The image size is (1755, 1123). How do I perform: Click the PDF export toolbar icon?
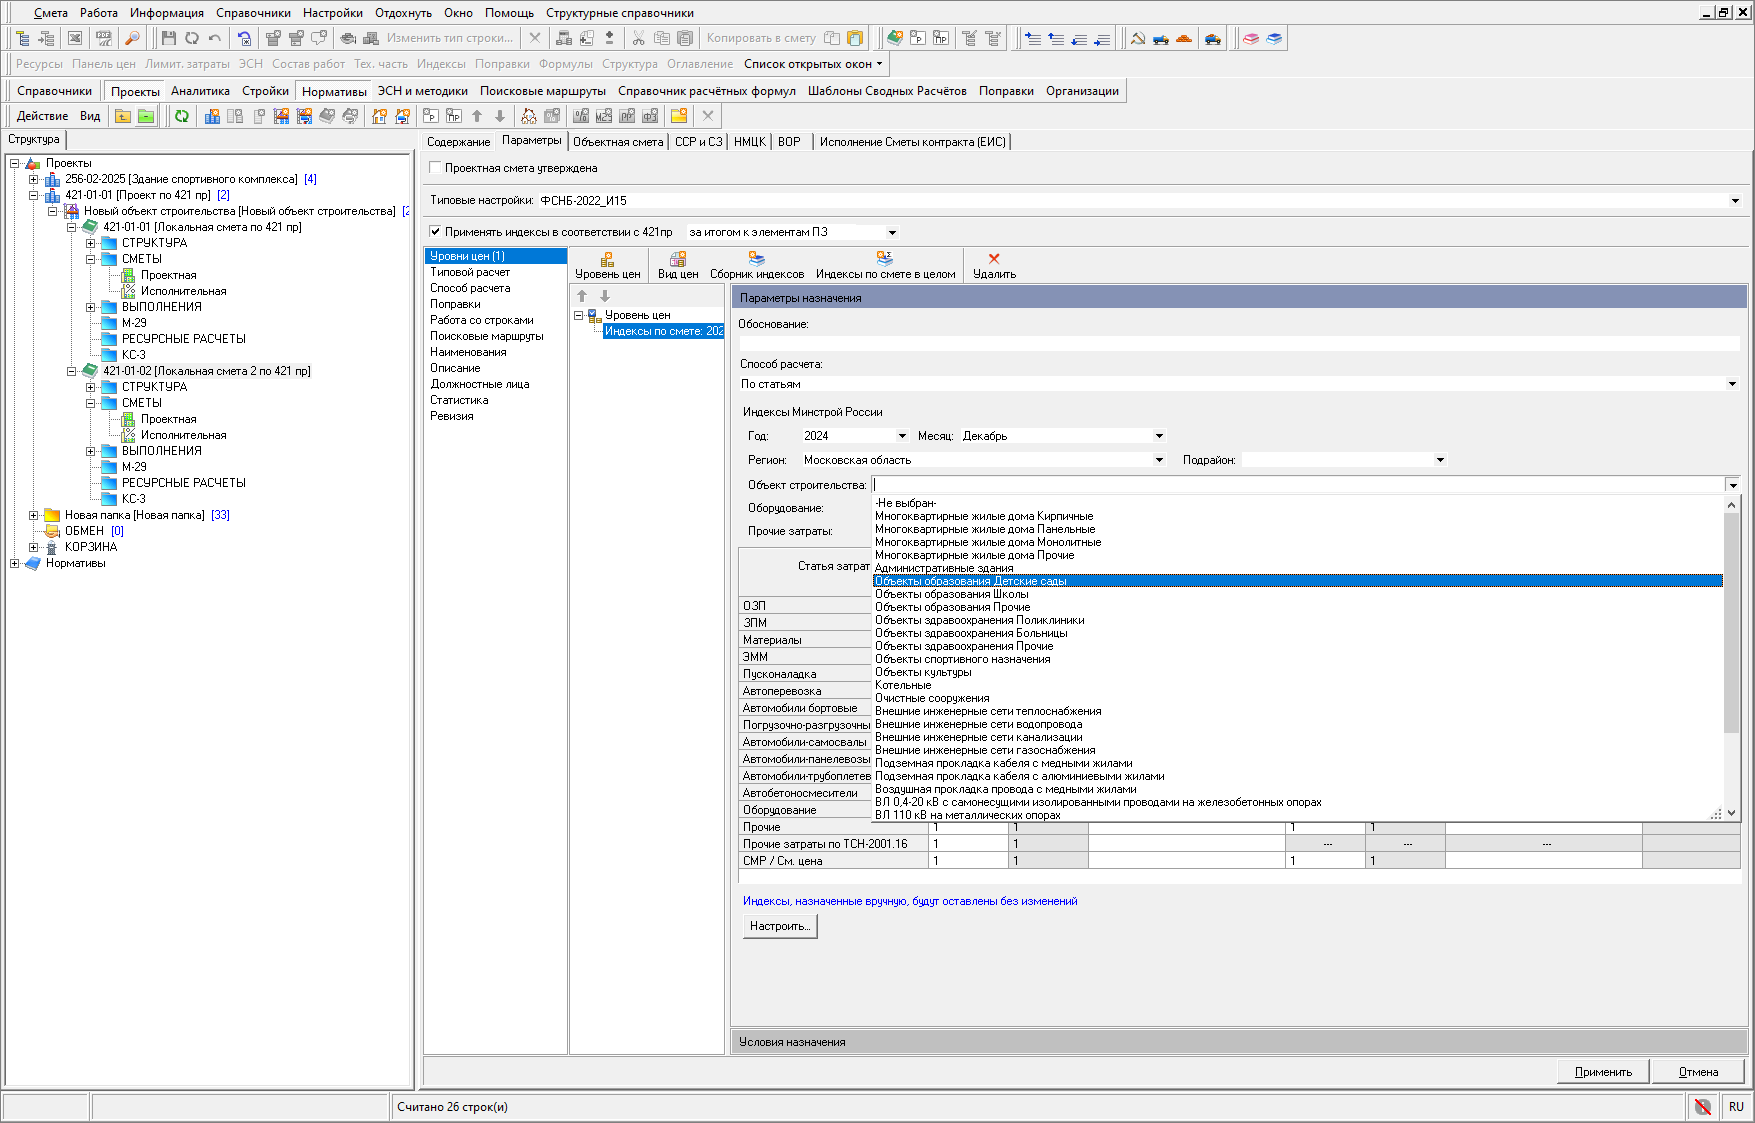click(x=104, y=38)
